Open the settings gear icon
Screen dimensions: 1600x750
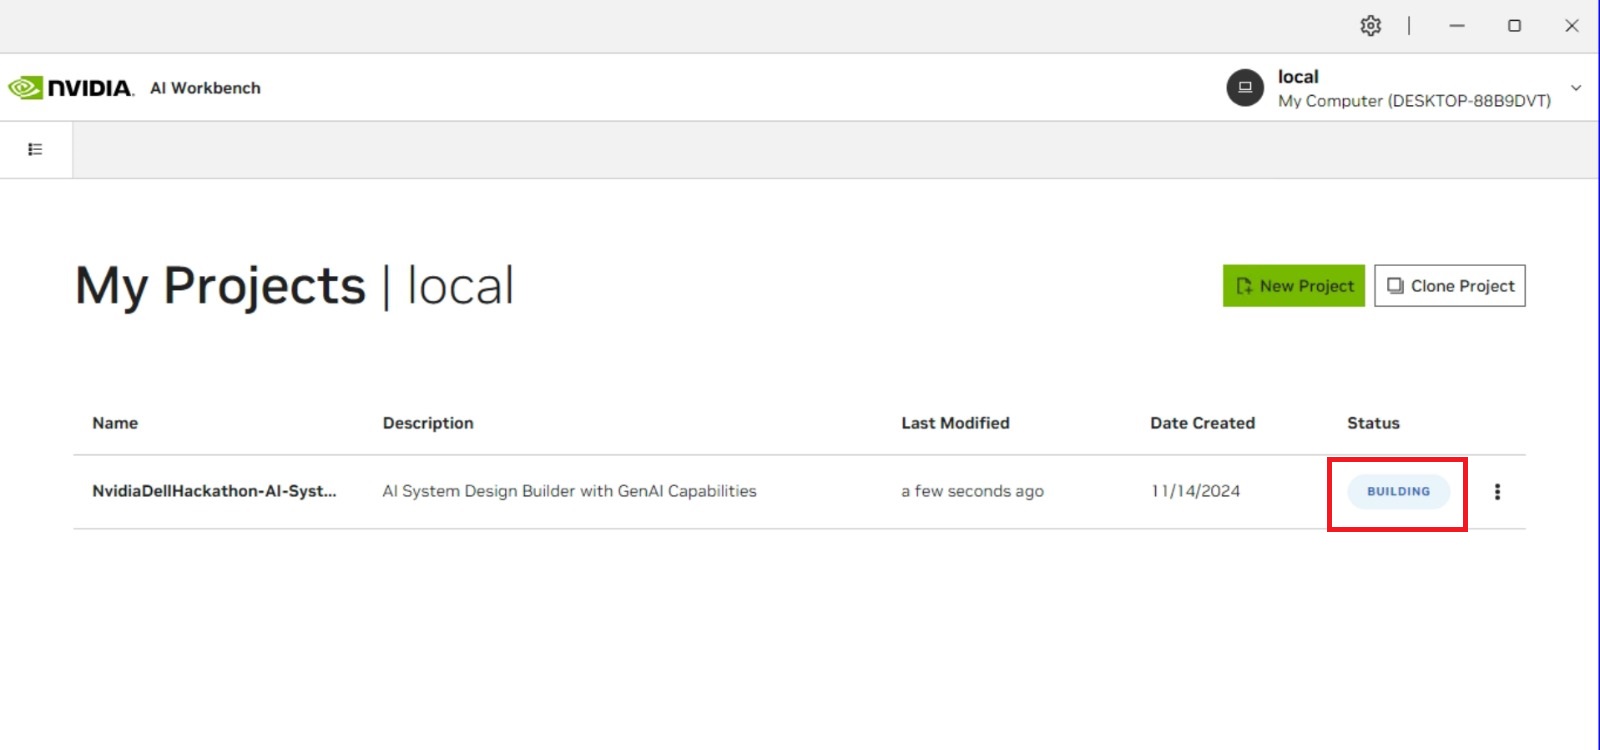click(1370, 26)
